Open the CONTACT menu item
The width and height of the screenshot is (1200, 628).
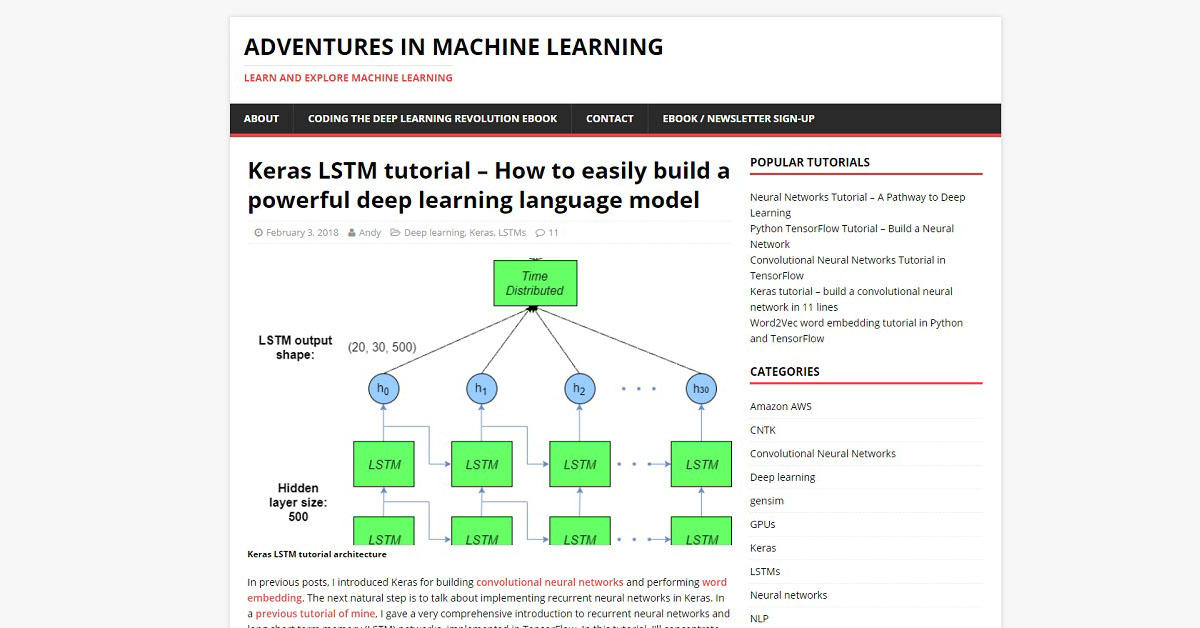coord(609,118)
